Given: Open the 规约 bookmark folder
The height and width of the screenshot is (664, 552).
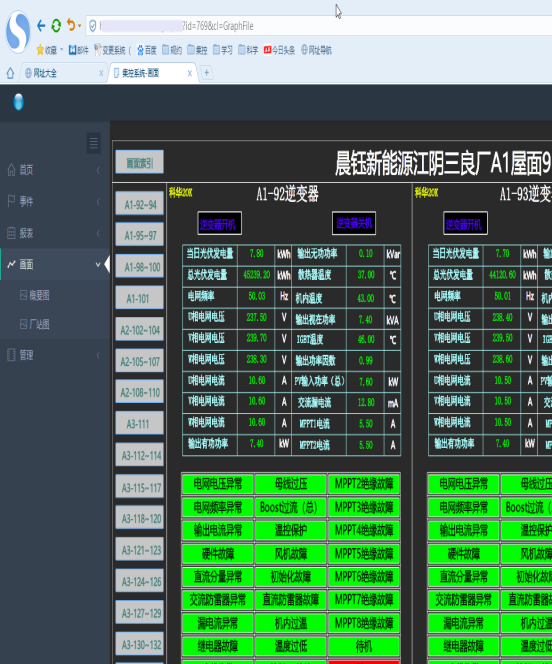Looking at the screenshot, I should (172, 50).
